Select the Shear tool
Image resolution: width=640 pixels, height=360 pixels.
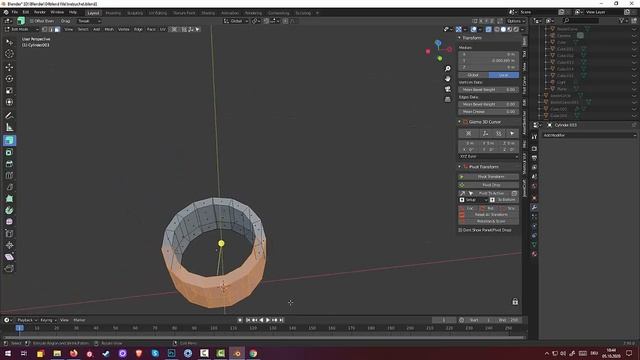point(9,257)
